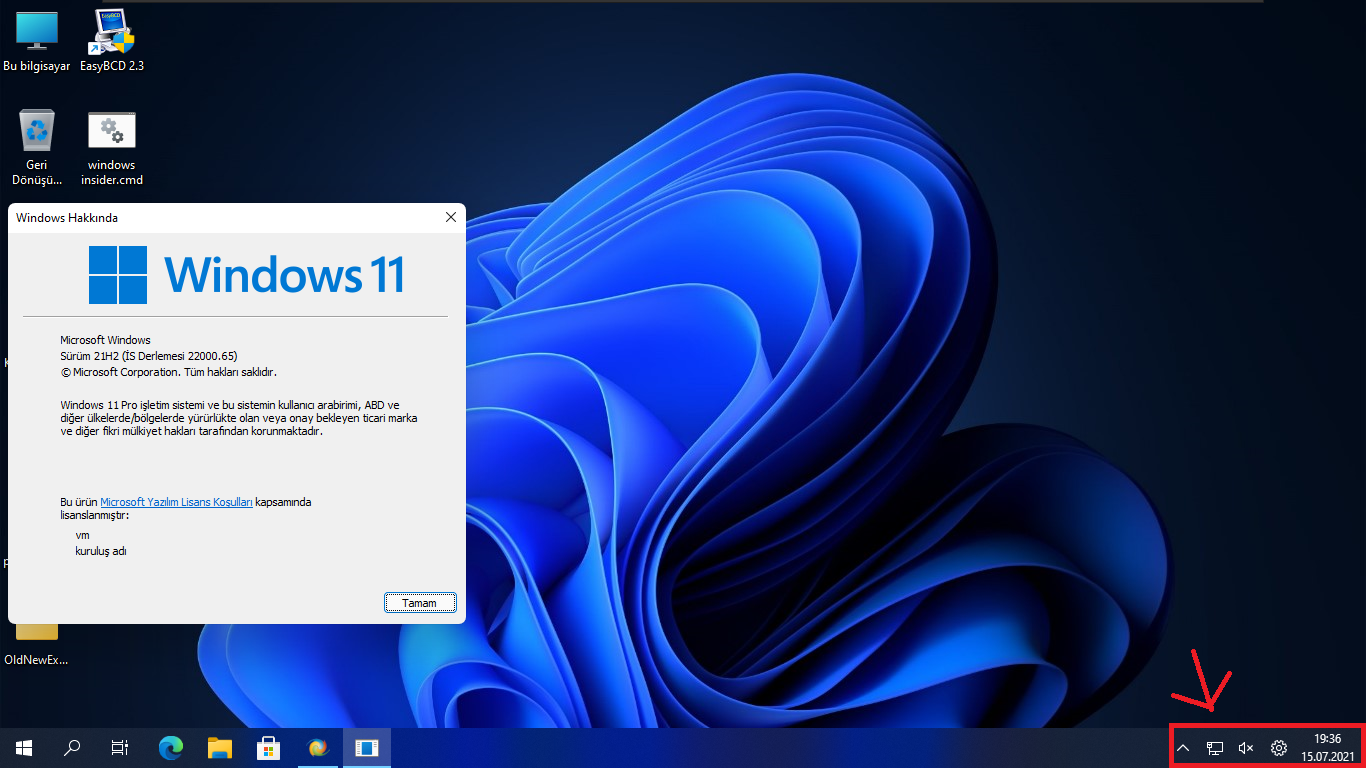Viewport: 1366px width, 768px height.
Task: Click the Windows 11 logo banner
Action: click(x=247, y=275)
